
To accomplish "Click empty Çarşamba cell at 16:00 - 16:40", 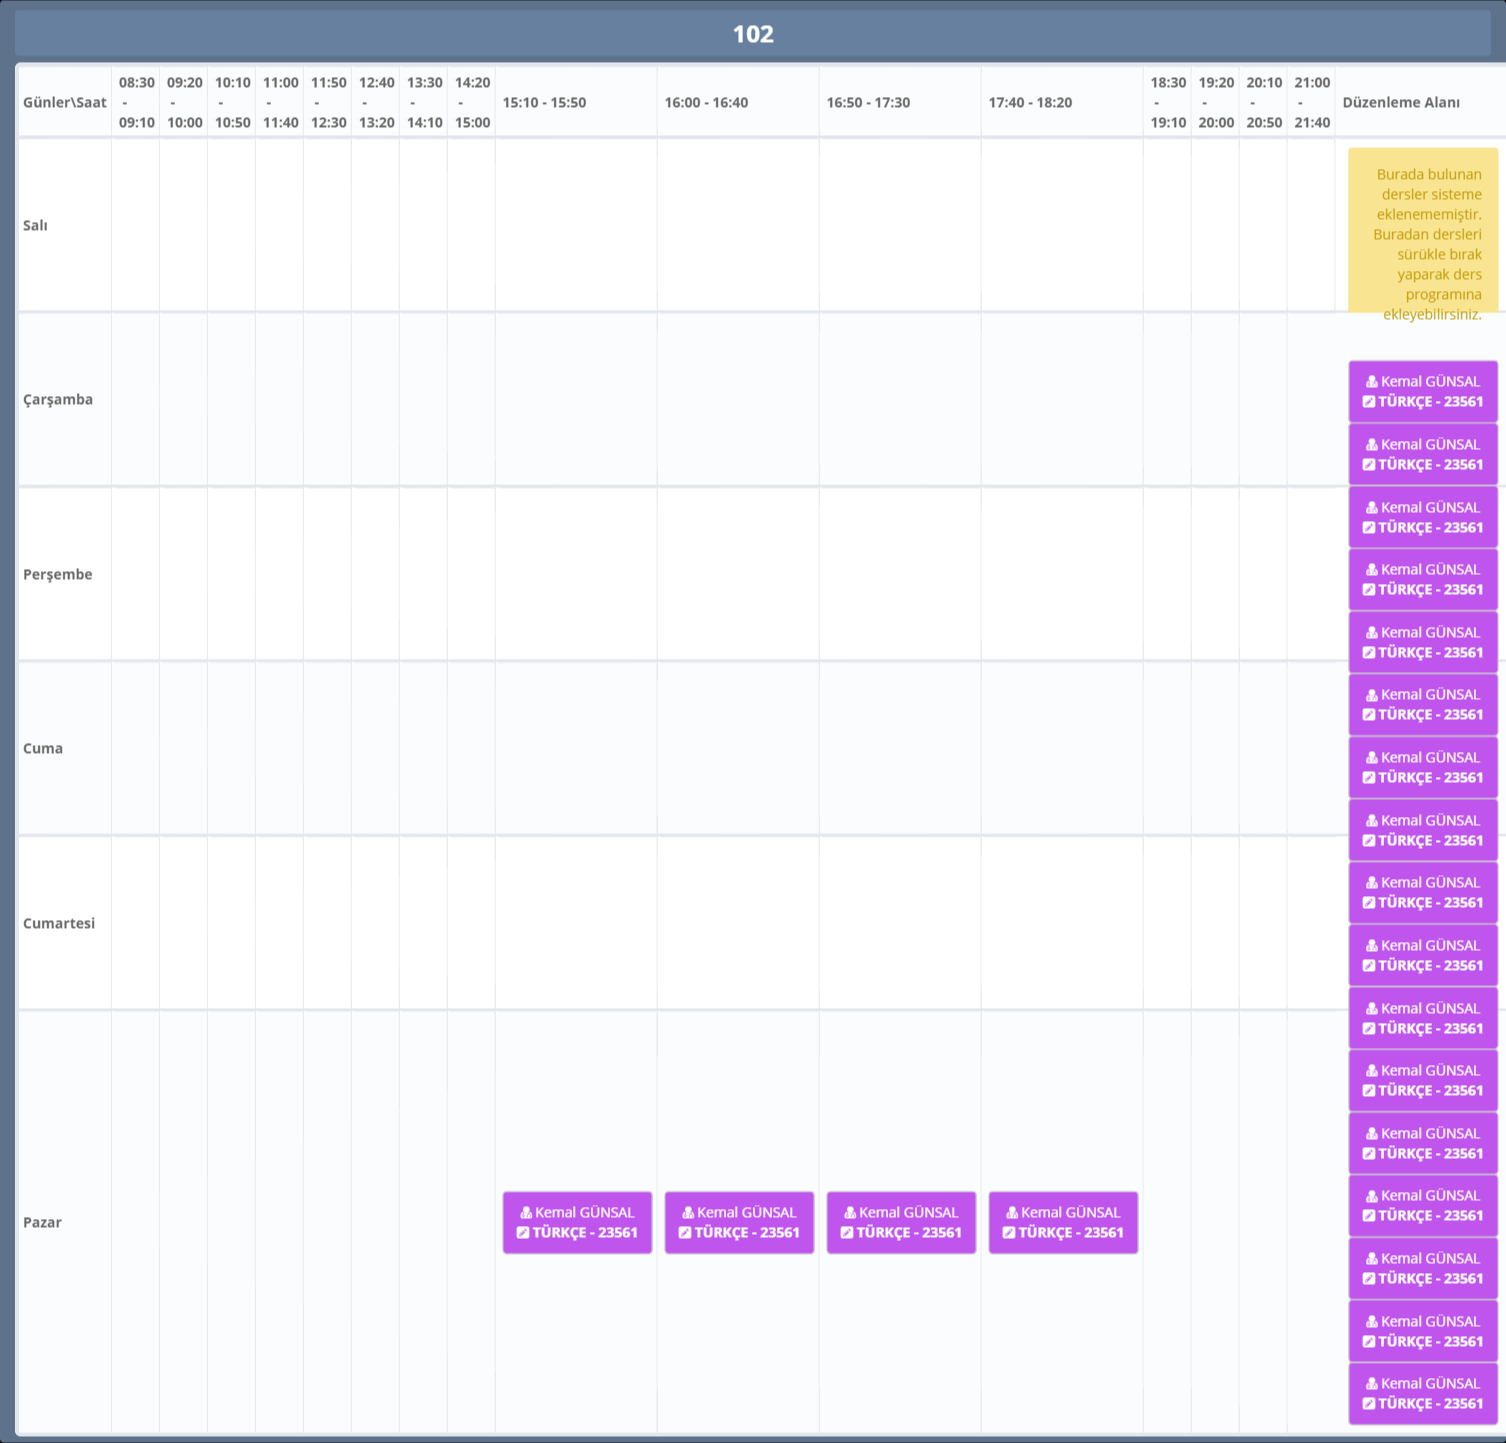I will (738, 399).
